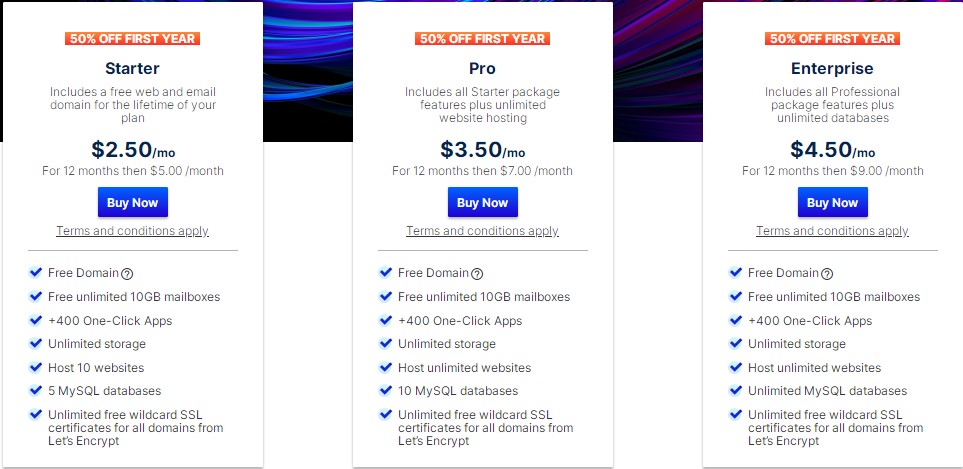
Task: Open Starter plan Terms and conditions link
Action: point(132,231)
